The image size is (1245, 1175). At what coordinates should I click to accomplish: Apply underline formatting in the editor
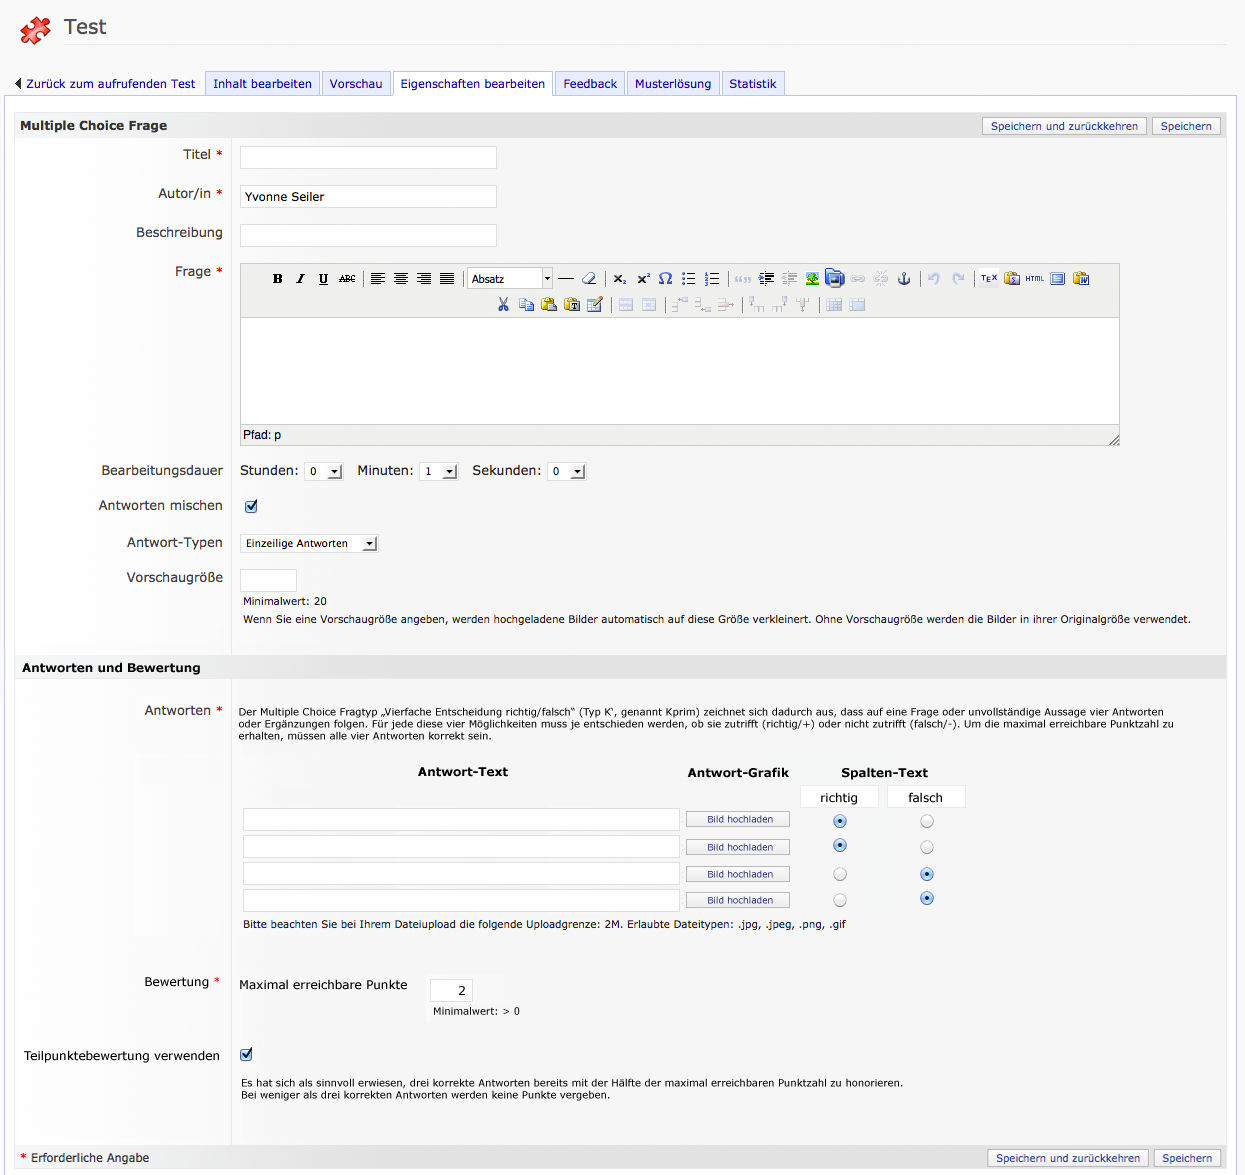(x=323, y=279)
